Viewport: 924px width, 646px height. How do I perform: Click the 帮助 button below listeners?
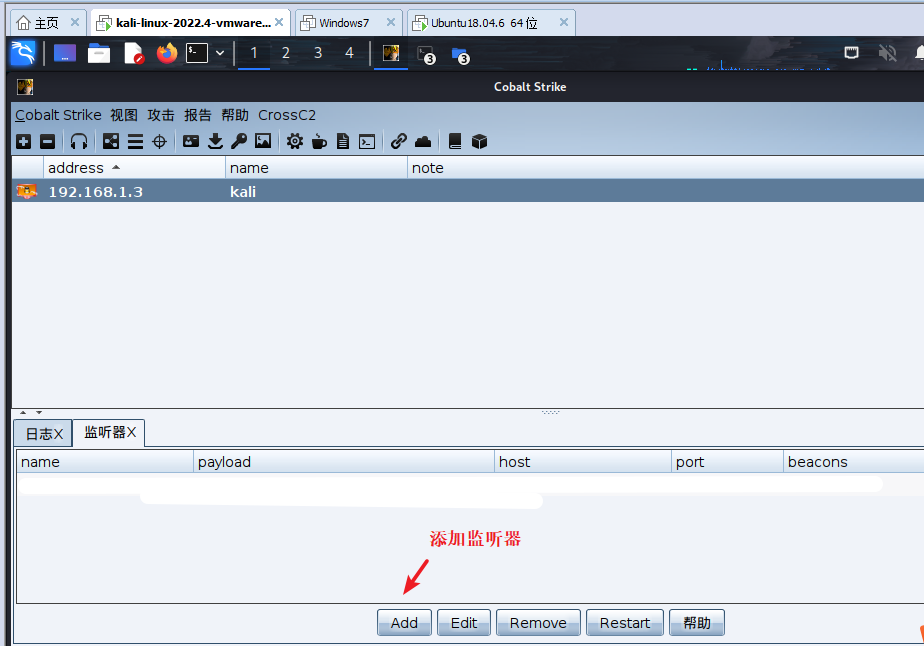[x=697, y=622]
